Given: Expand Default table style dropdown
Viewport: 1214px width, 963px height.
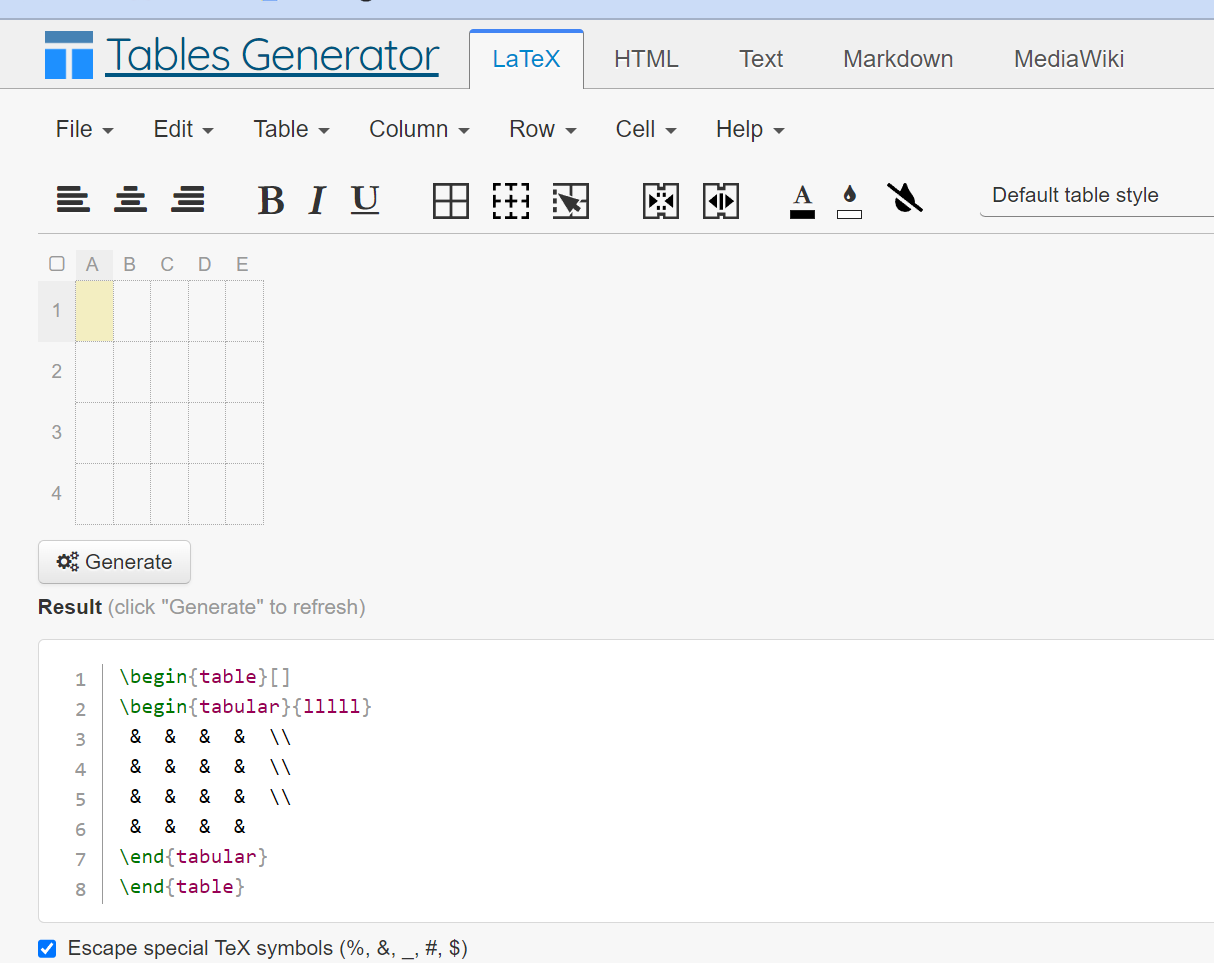Looking at the screenshot, I should coord(1097,196).
